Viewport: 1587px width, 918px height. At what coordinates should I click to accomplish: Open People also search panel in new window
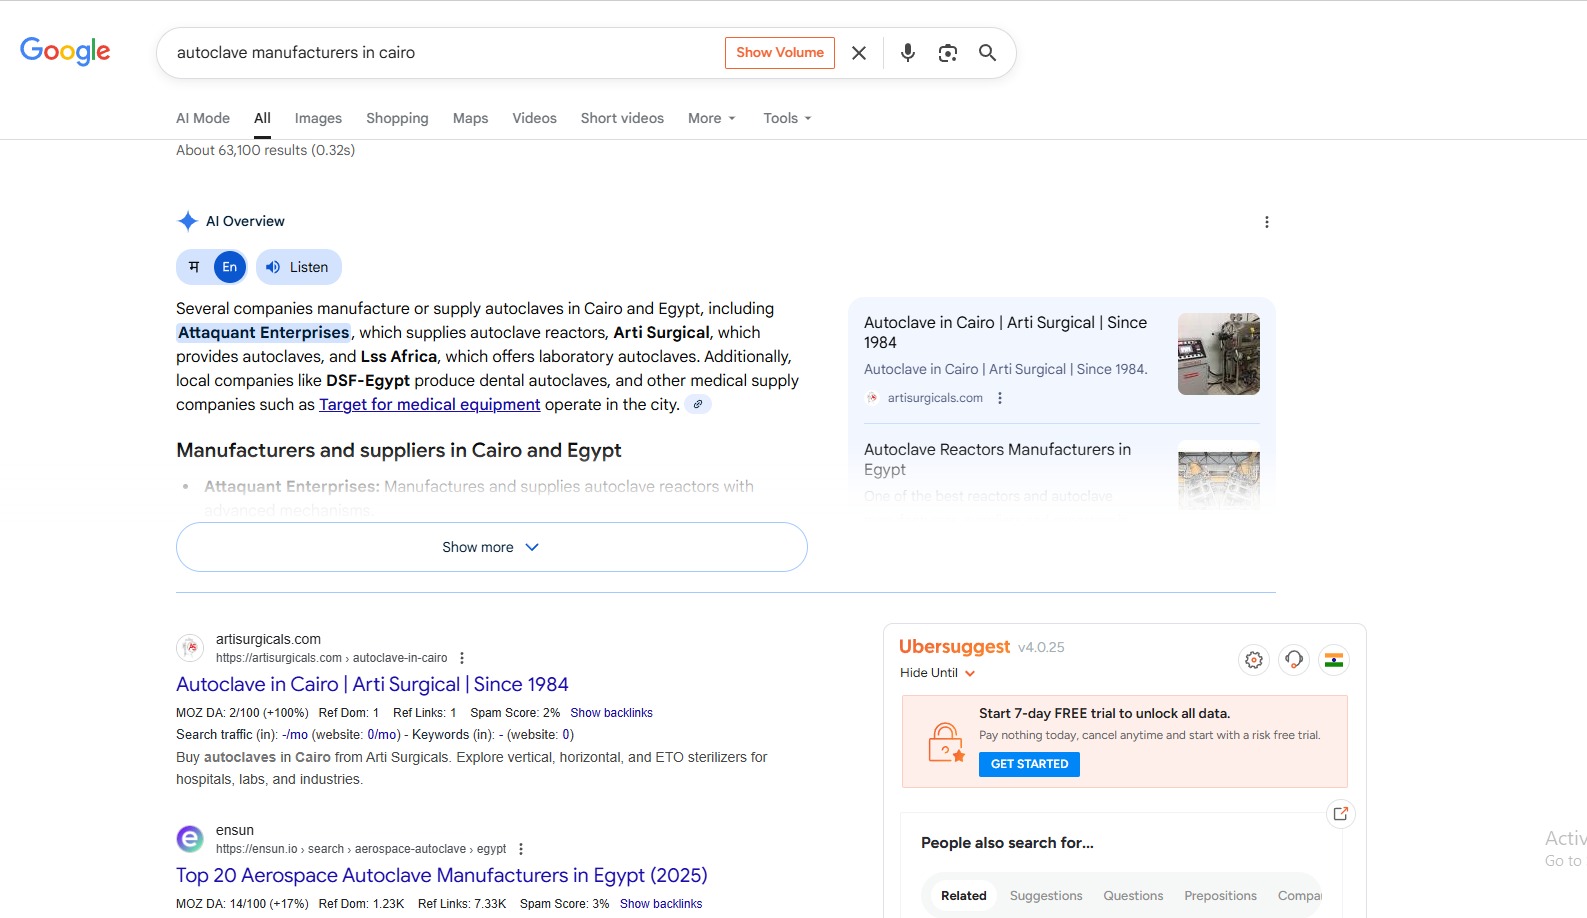[1341, 814]
